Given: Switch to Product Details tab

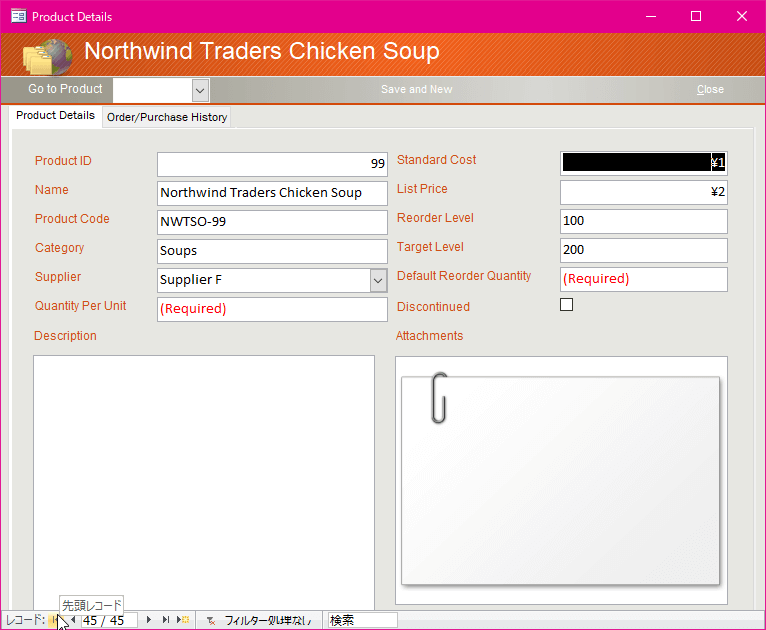Looking at the screenshot, I should tap(55, 116).
